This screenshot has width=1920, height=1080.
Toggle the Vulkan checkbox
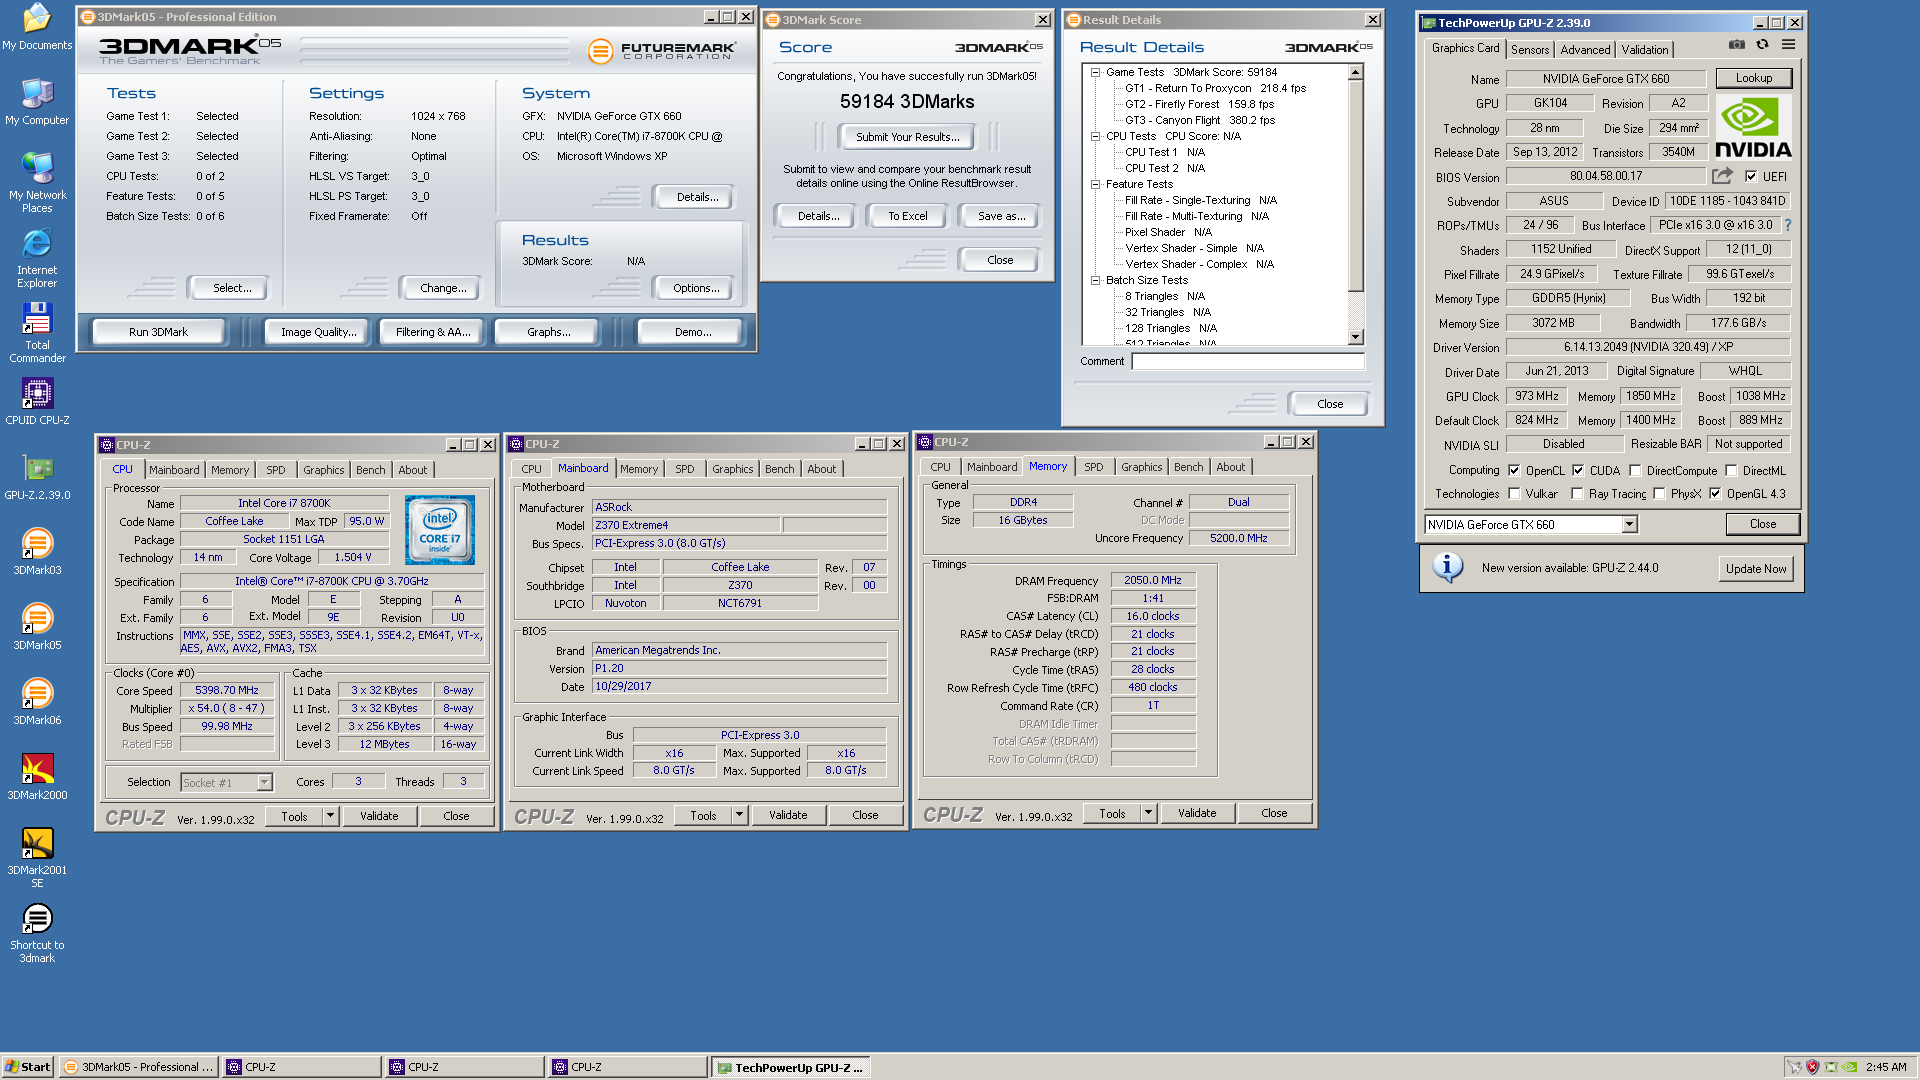point(1514,493)
